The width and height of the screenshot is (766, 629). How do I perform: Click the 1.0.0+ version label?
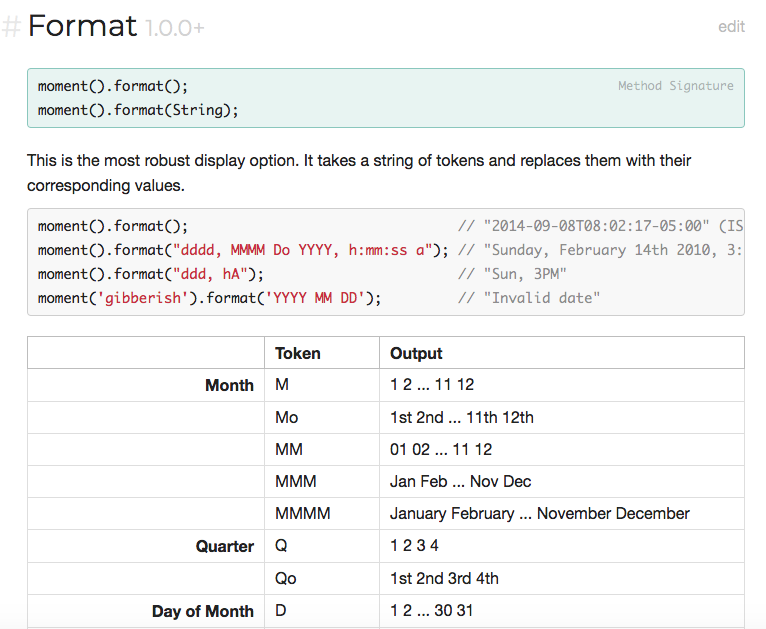coord(175,28)
